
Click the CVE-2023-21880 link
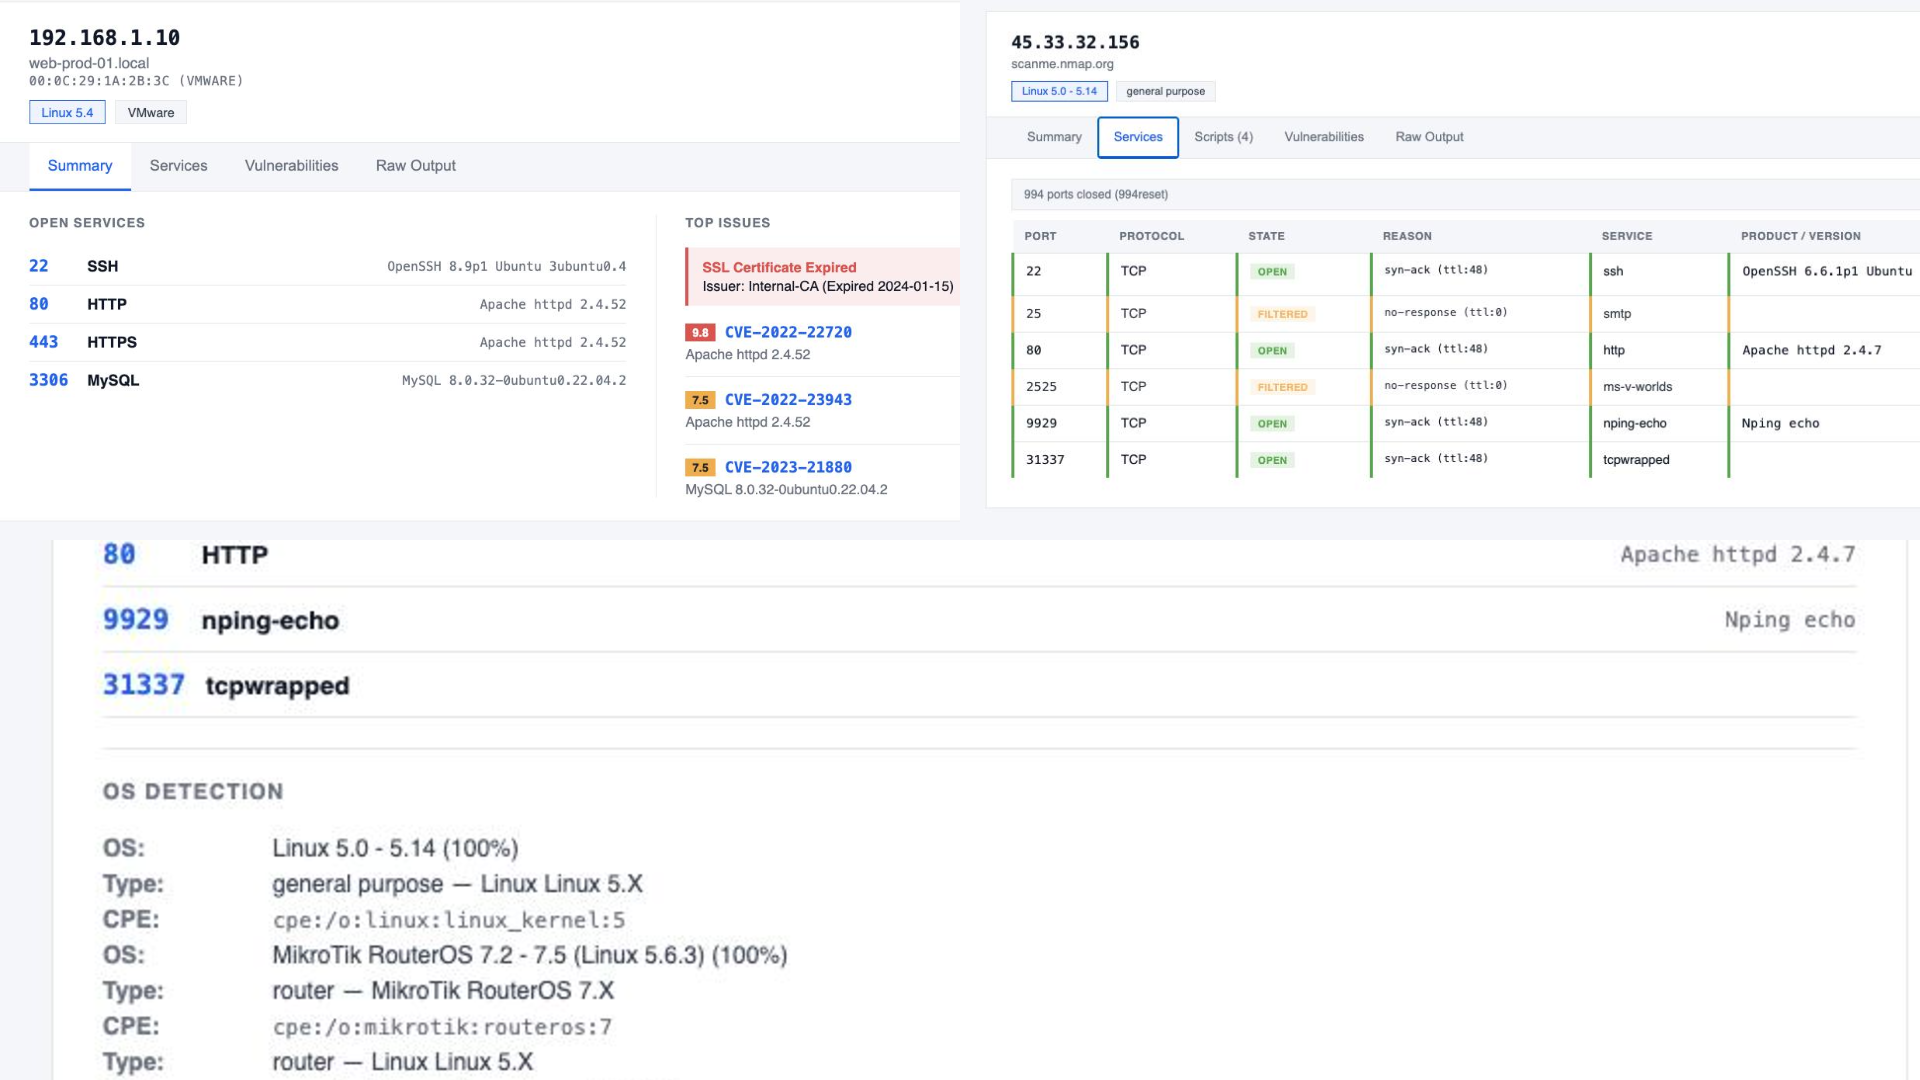click(x=788, y=466)
